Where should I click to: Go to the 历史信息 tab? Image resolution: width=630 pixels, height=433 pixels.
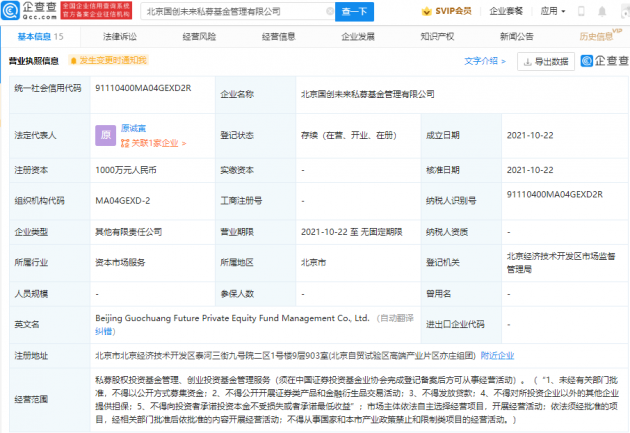click(x=596, y=36)
